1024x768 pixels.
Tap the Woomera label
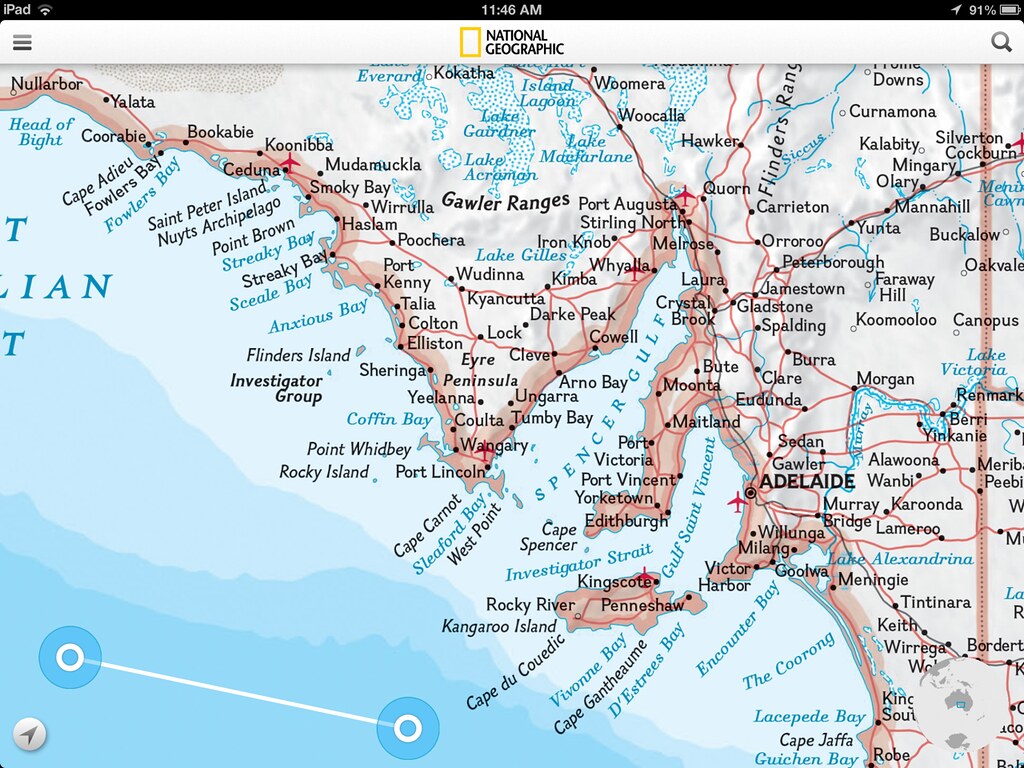[x=630, y=84]
